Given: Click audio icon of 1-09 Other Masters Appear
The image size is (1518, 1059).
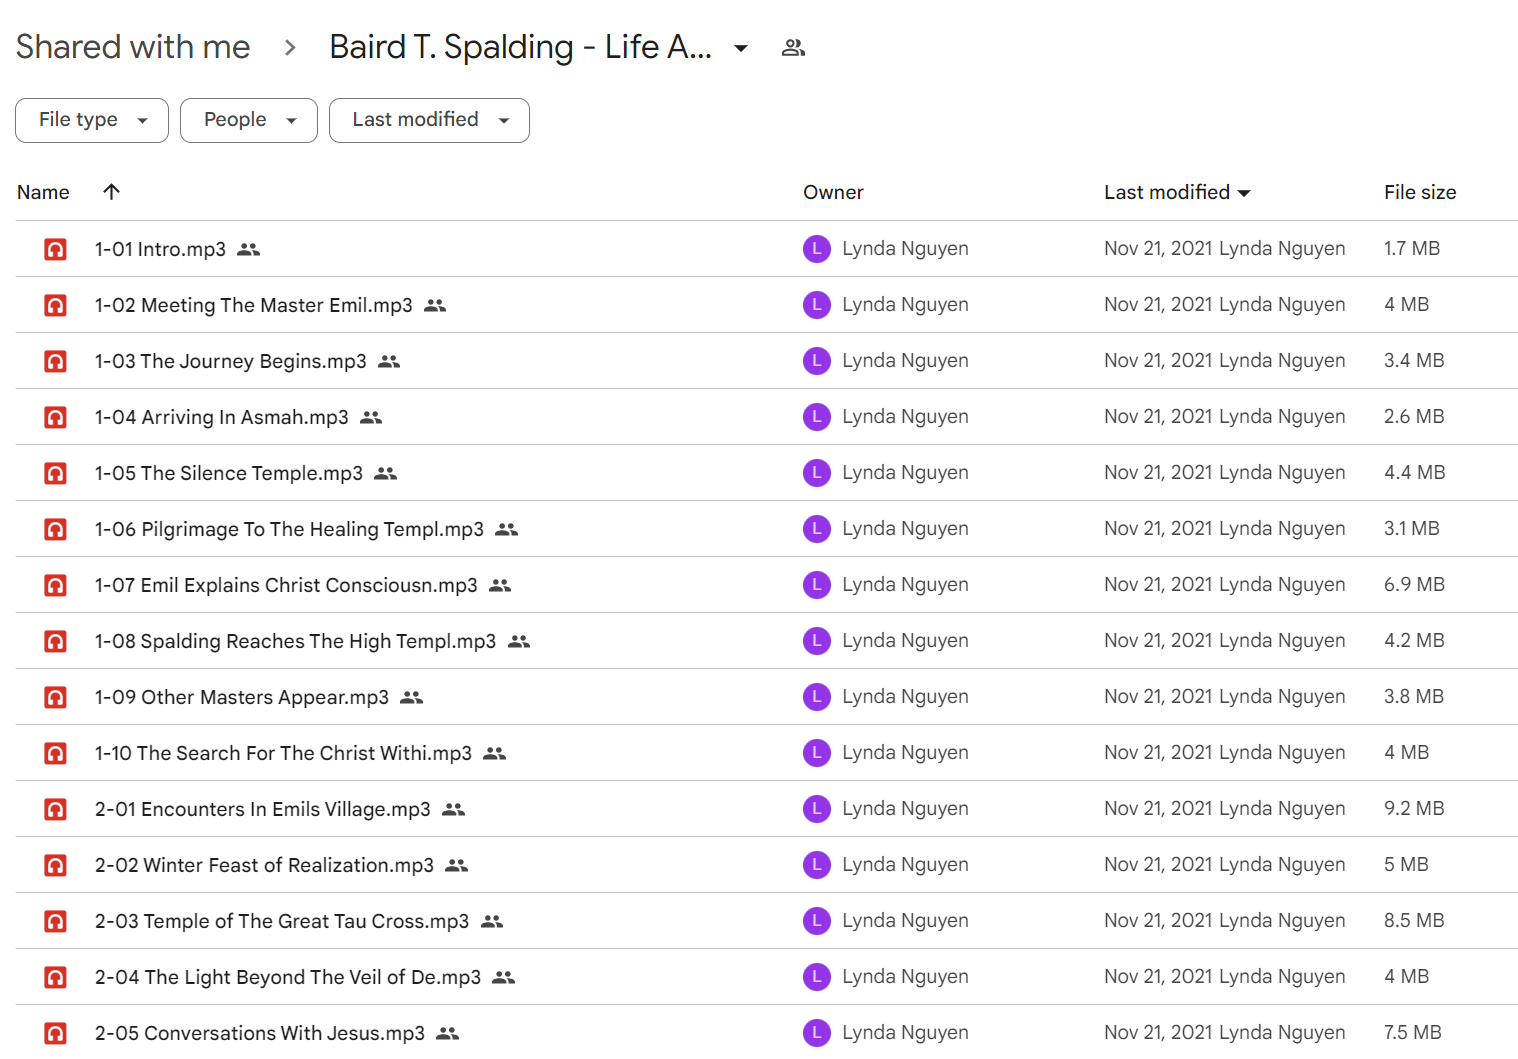Looking at the screenshot, I should [x=56, y=697].
